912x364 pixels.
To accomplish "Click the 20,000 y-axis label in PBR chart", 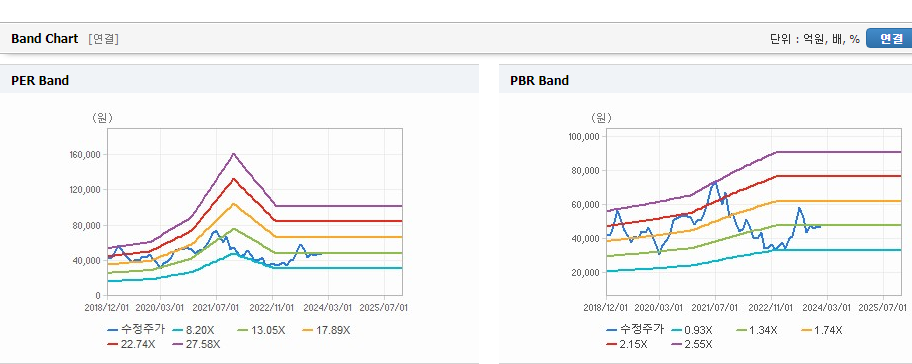I will click(586, 273).
